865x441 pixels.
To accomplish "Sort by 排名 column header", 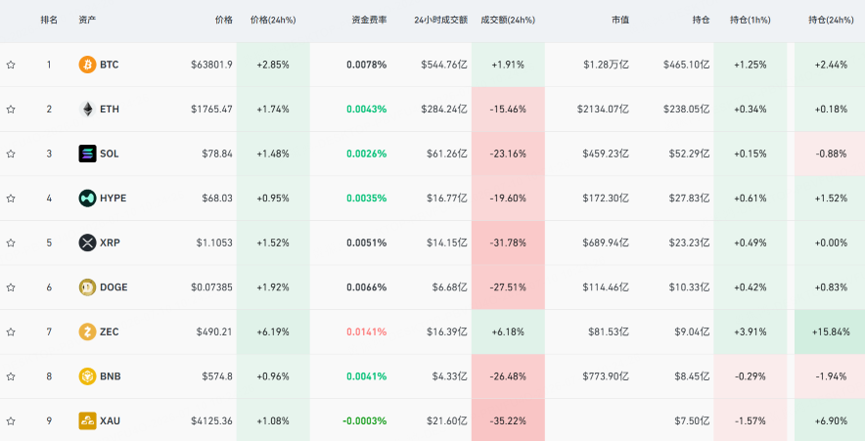I will pos(49,20).
